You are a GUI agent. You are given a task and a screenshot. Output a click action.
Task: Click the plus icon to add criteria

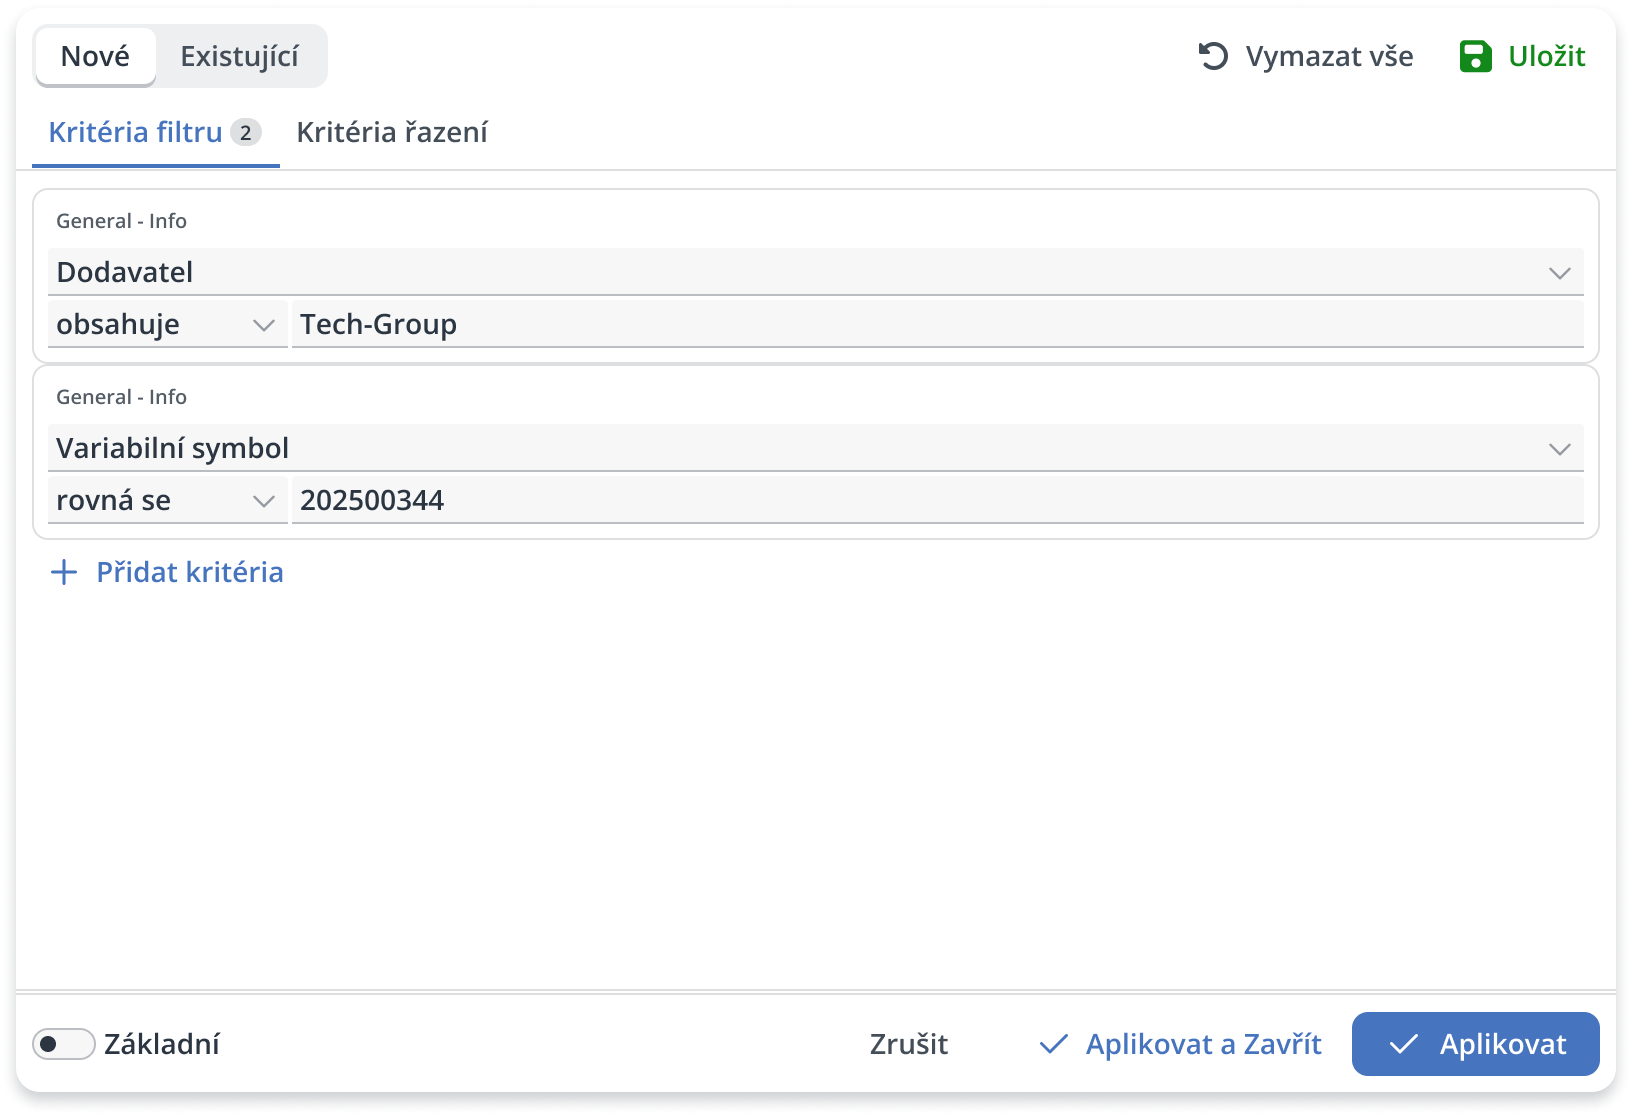tap(64, 572)
